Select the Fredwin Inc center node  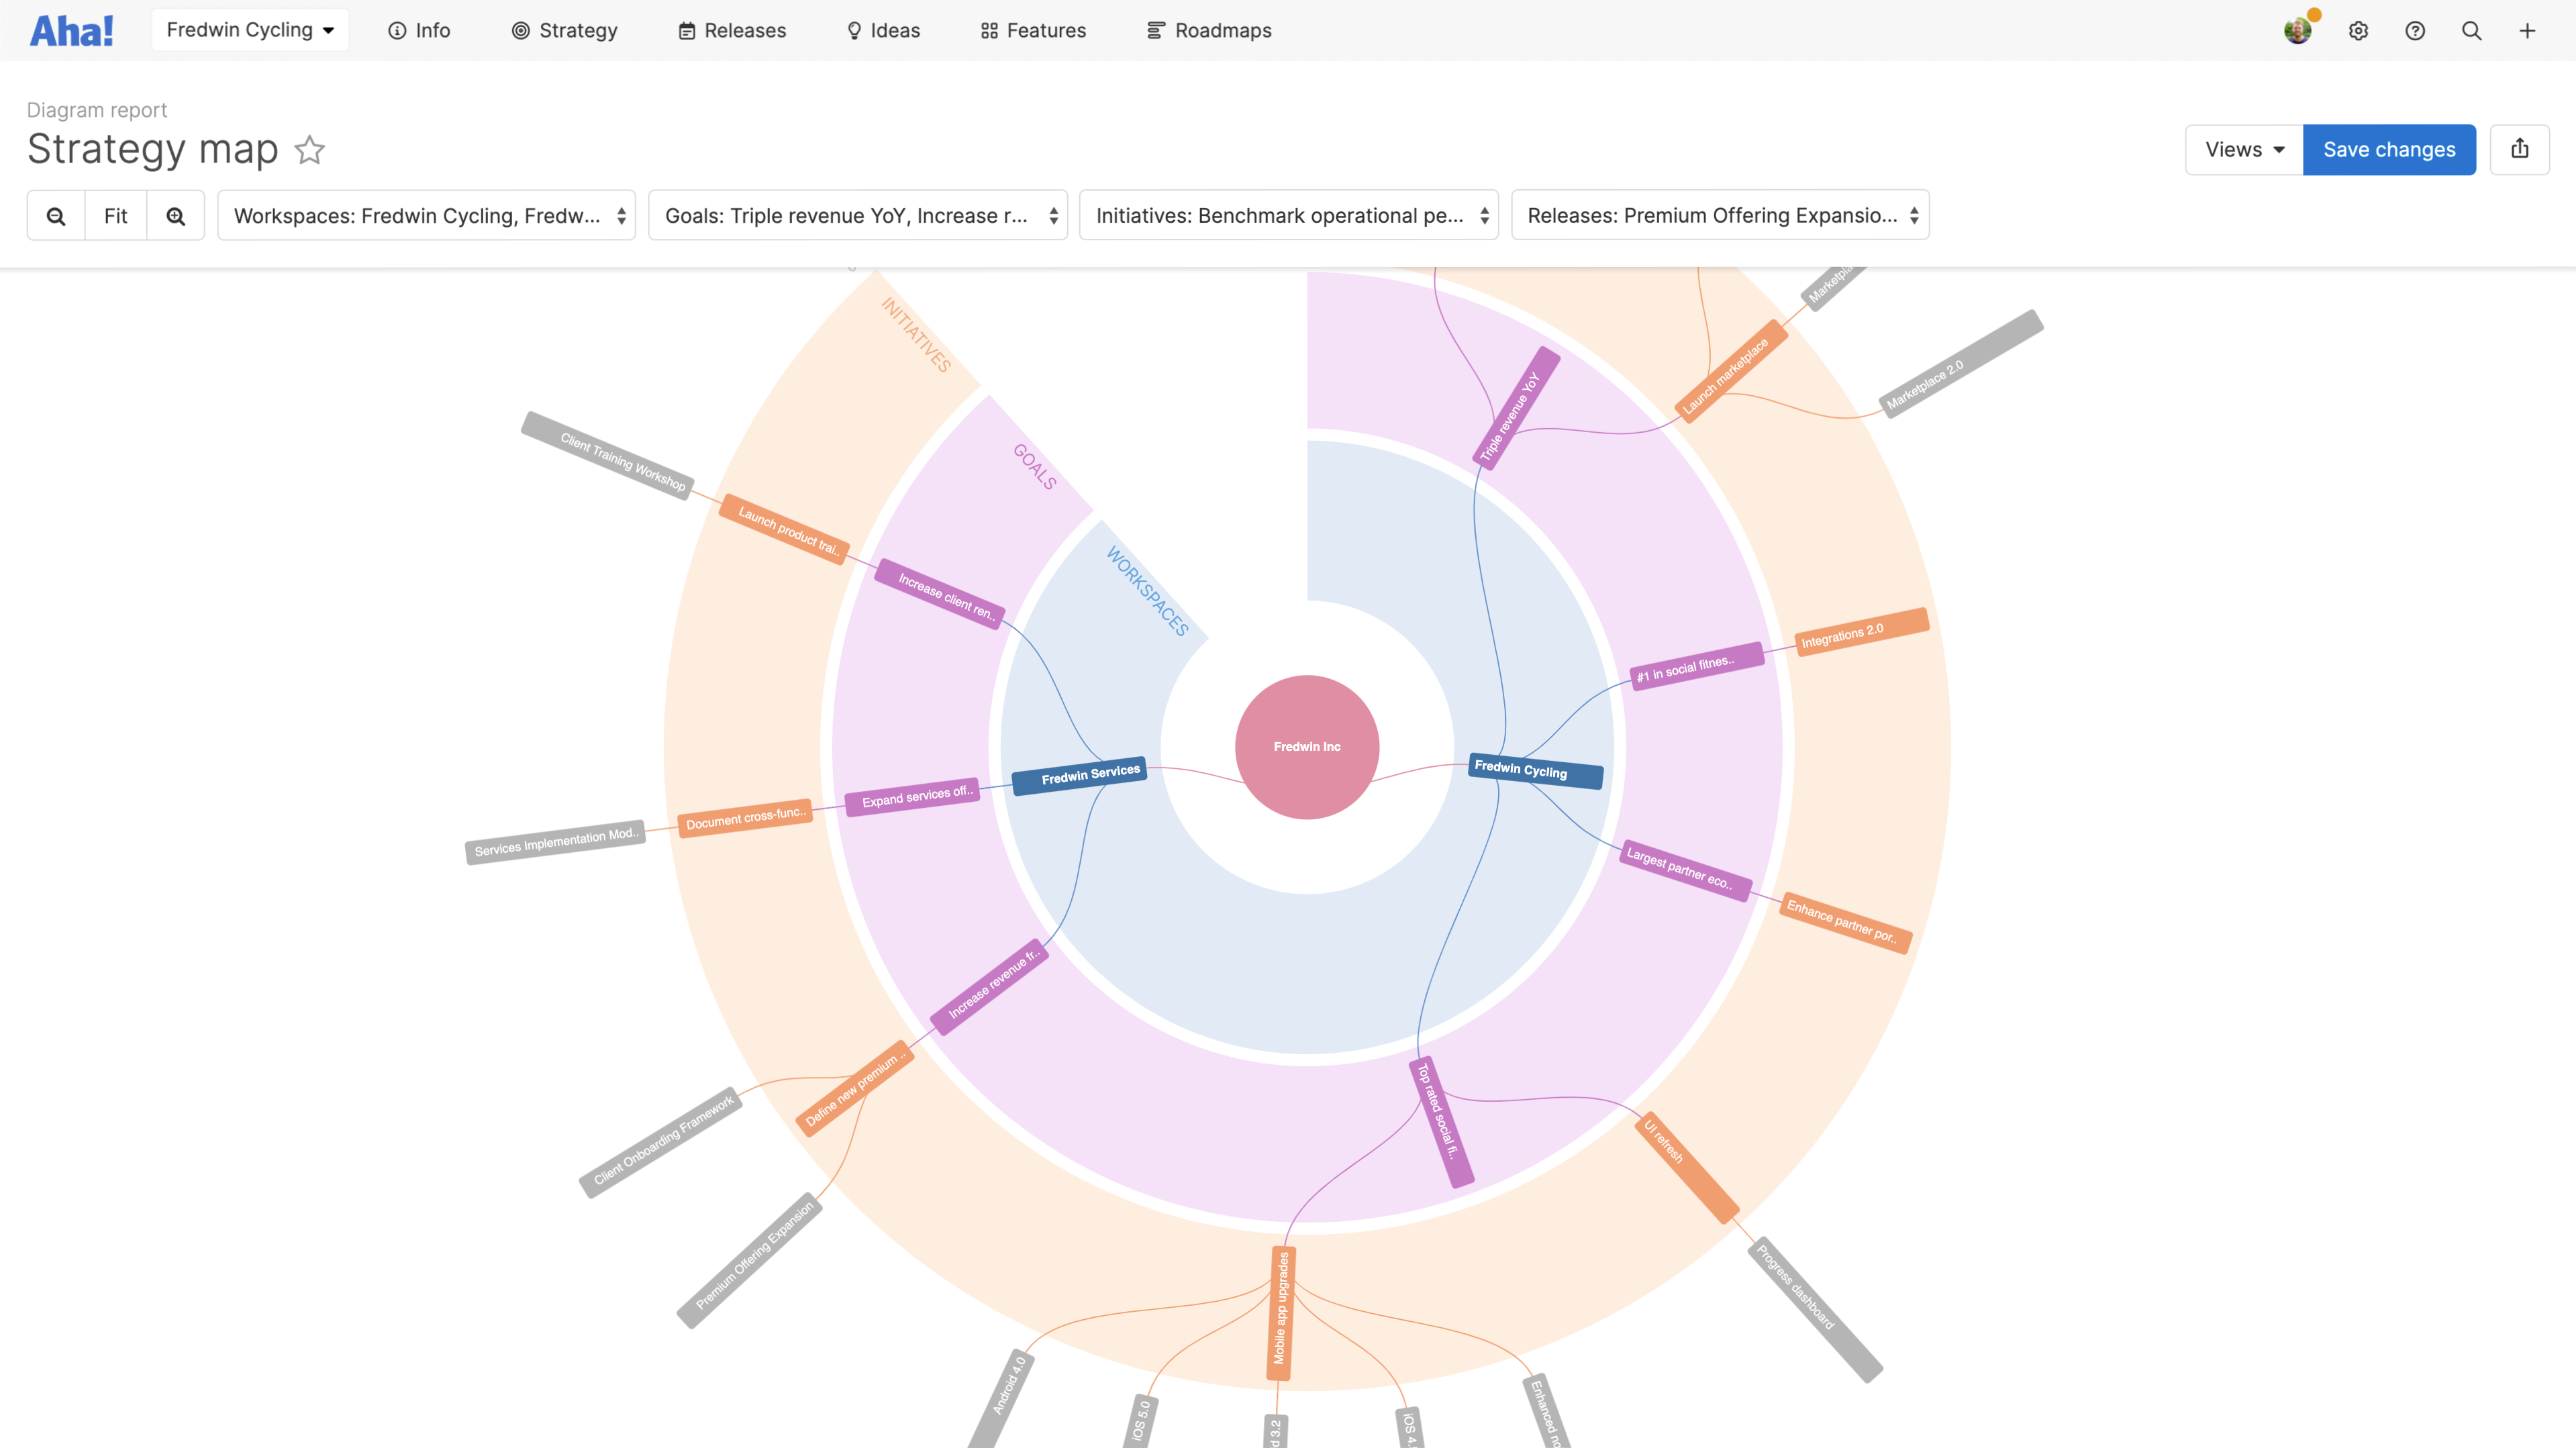click(x=1307, y=747)
